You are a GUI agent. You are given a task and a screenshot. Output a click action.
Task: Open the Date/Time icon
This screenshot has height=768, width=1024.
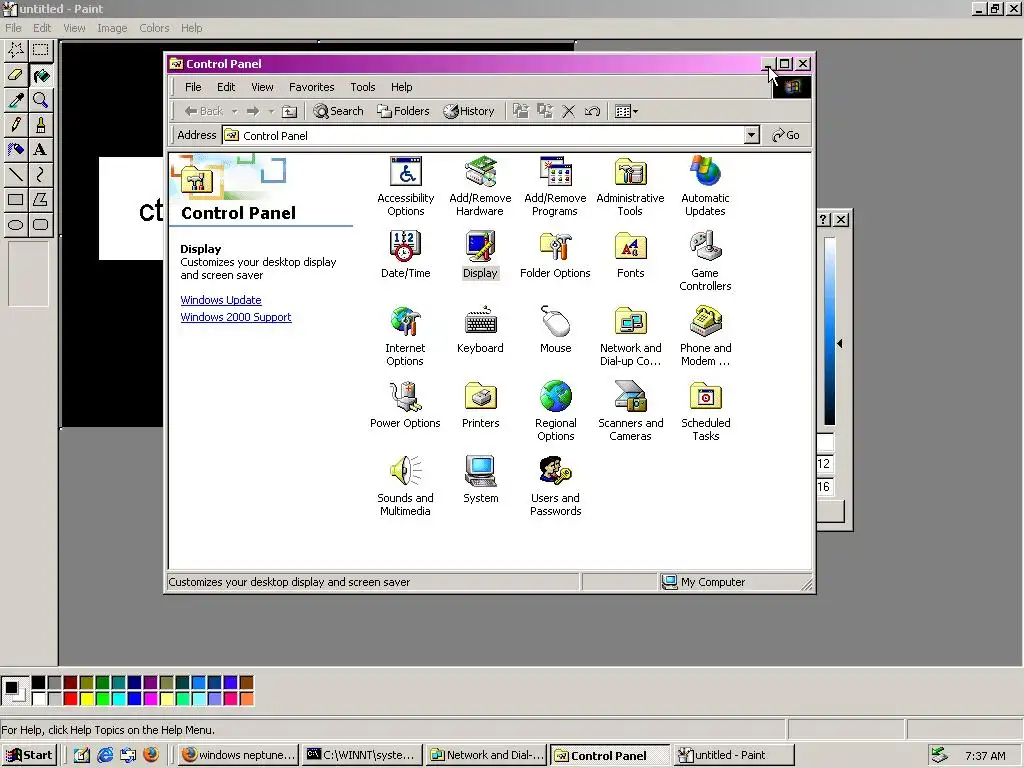pos(406,255)
